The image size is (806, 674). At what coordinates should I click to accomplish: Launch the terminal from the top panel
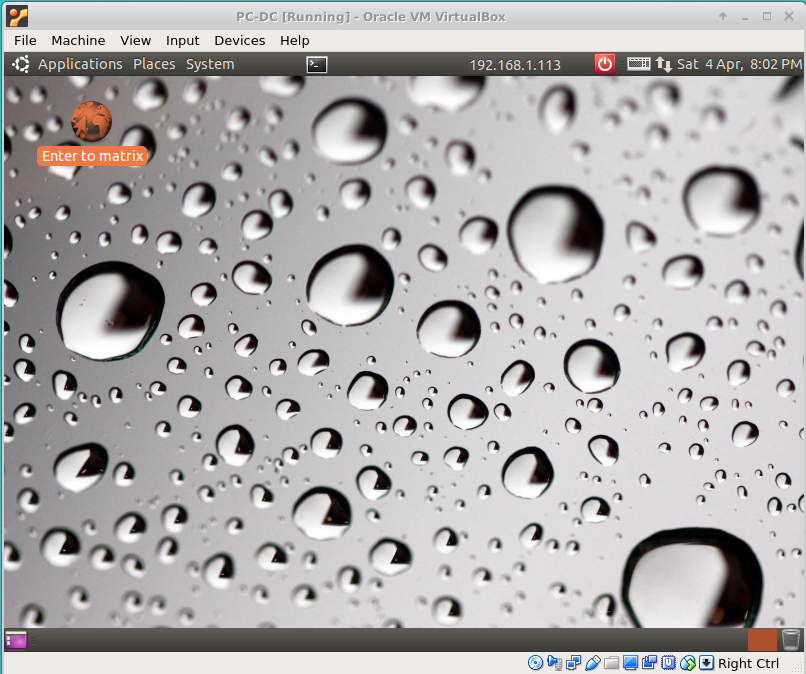pos(317,65)
